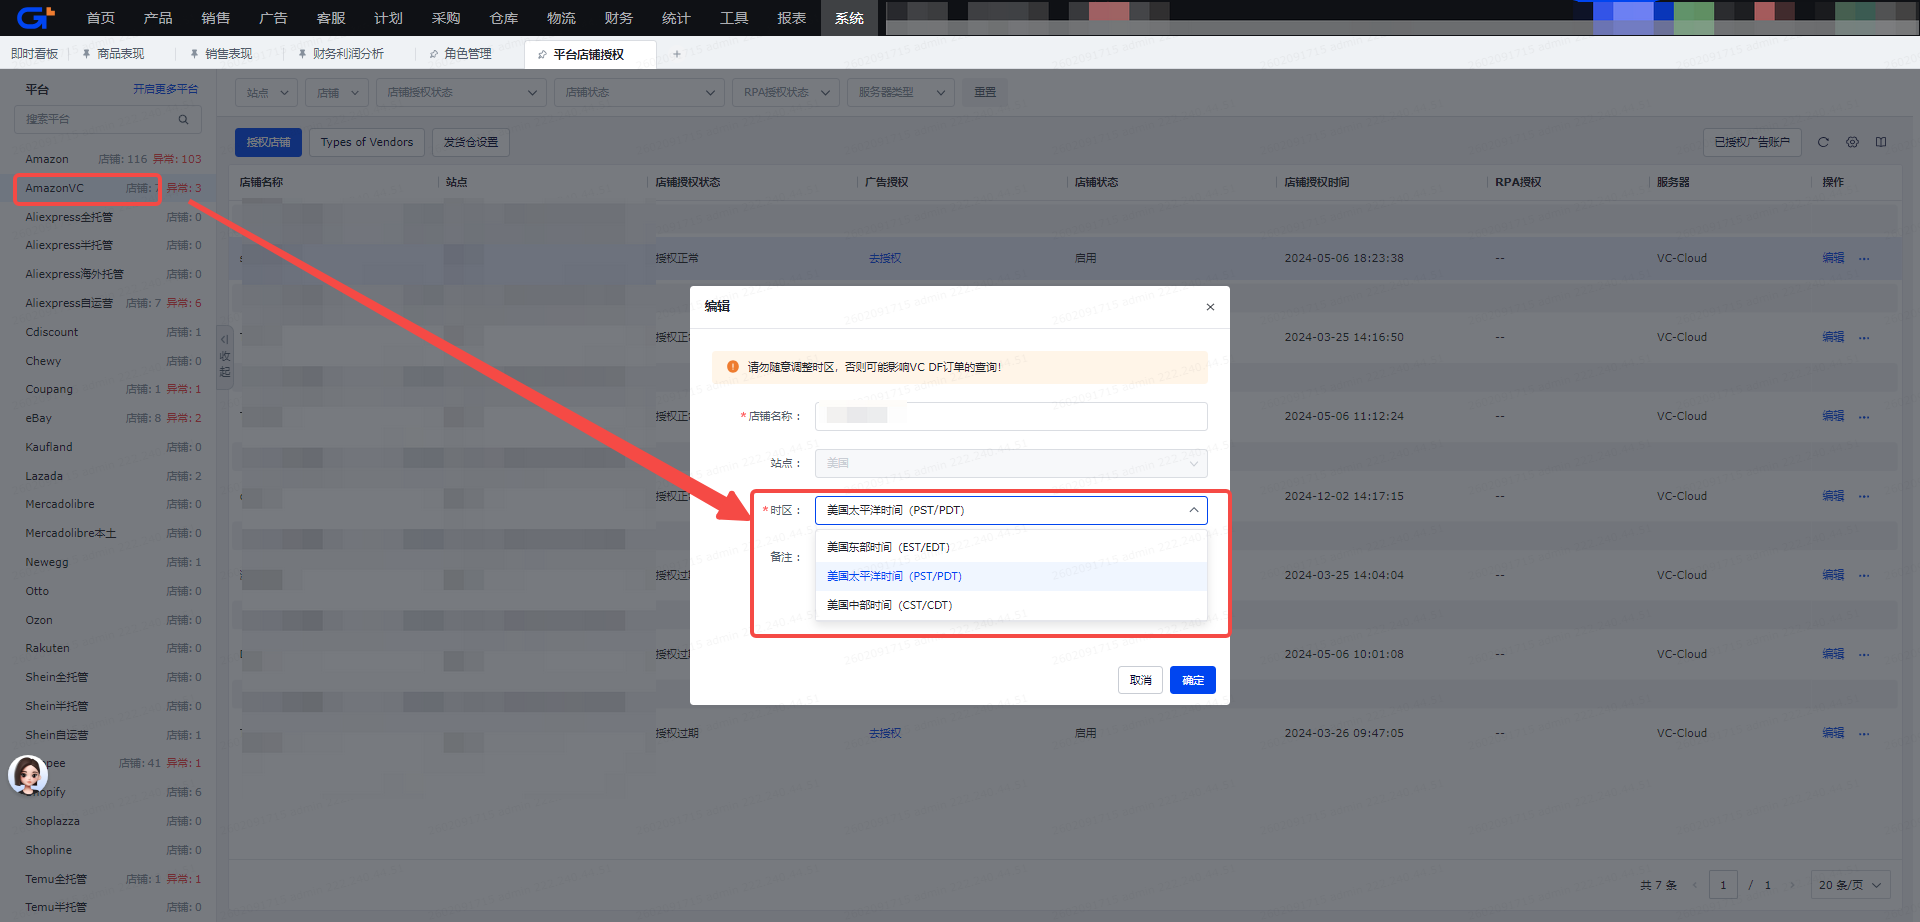Open the 仓库 top menu

point(503,18)
